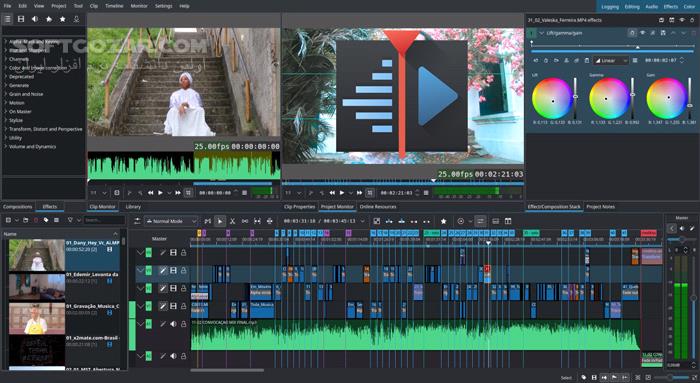Open the Online Resources tab
Screen dimensions: 700x383
point(378,207)
